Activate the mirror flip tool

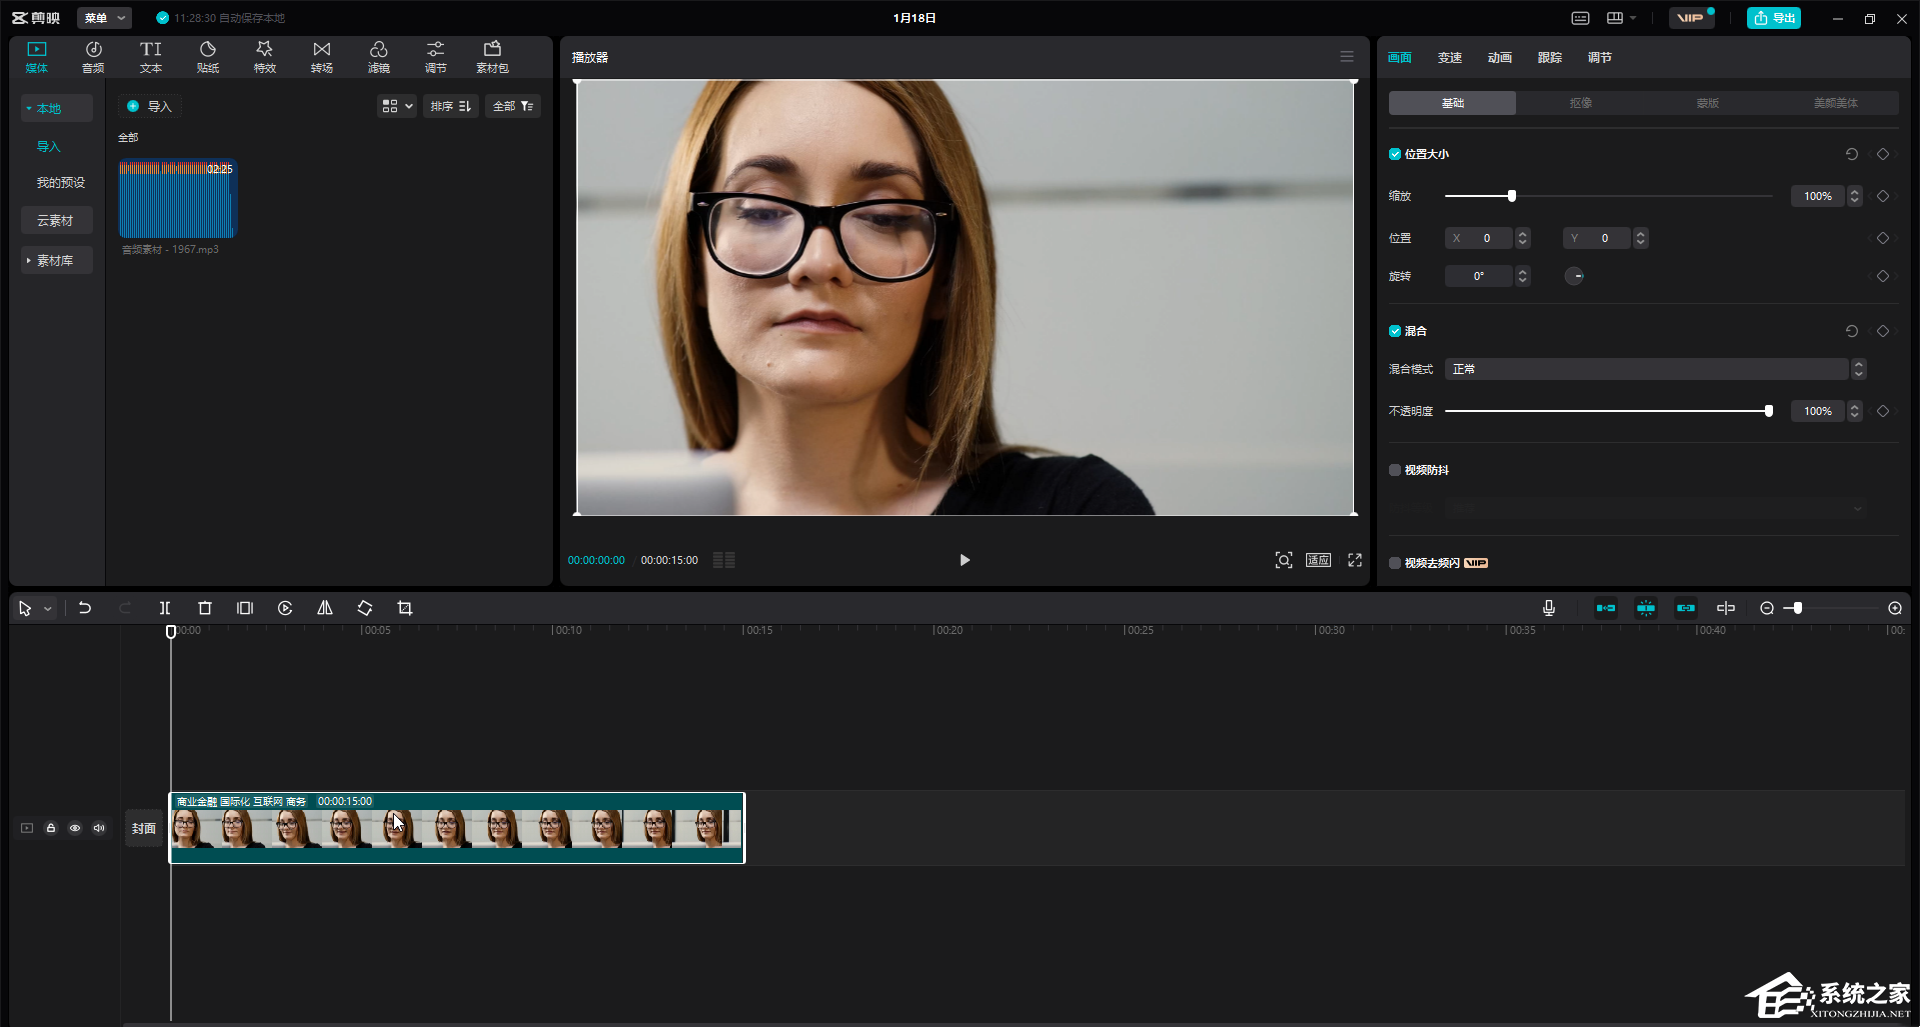tap(325, 608)
